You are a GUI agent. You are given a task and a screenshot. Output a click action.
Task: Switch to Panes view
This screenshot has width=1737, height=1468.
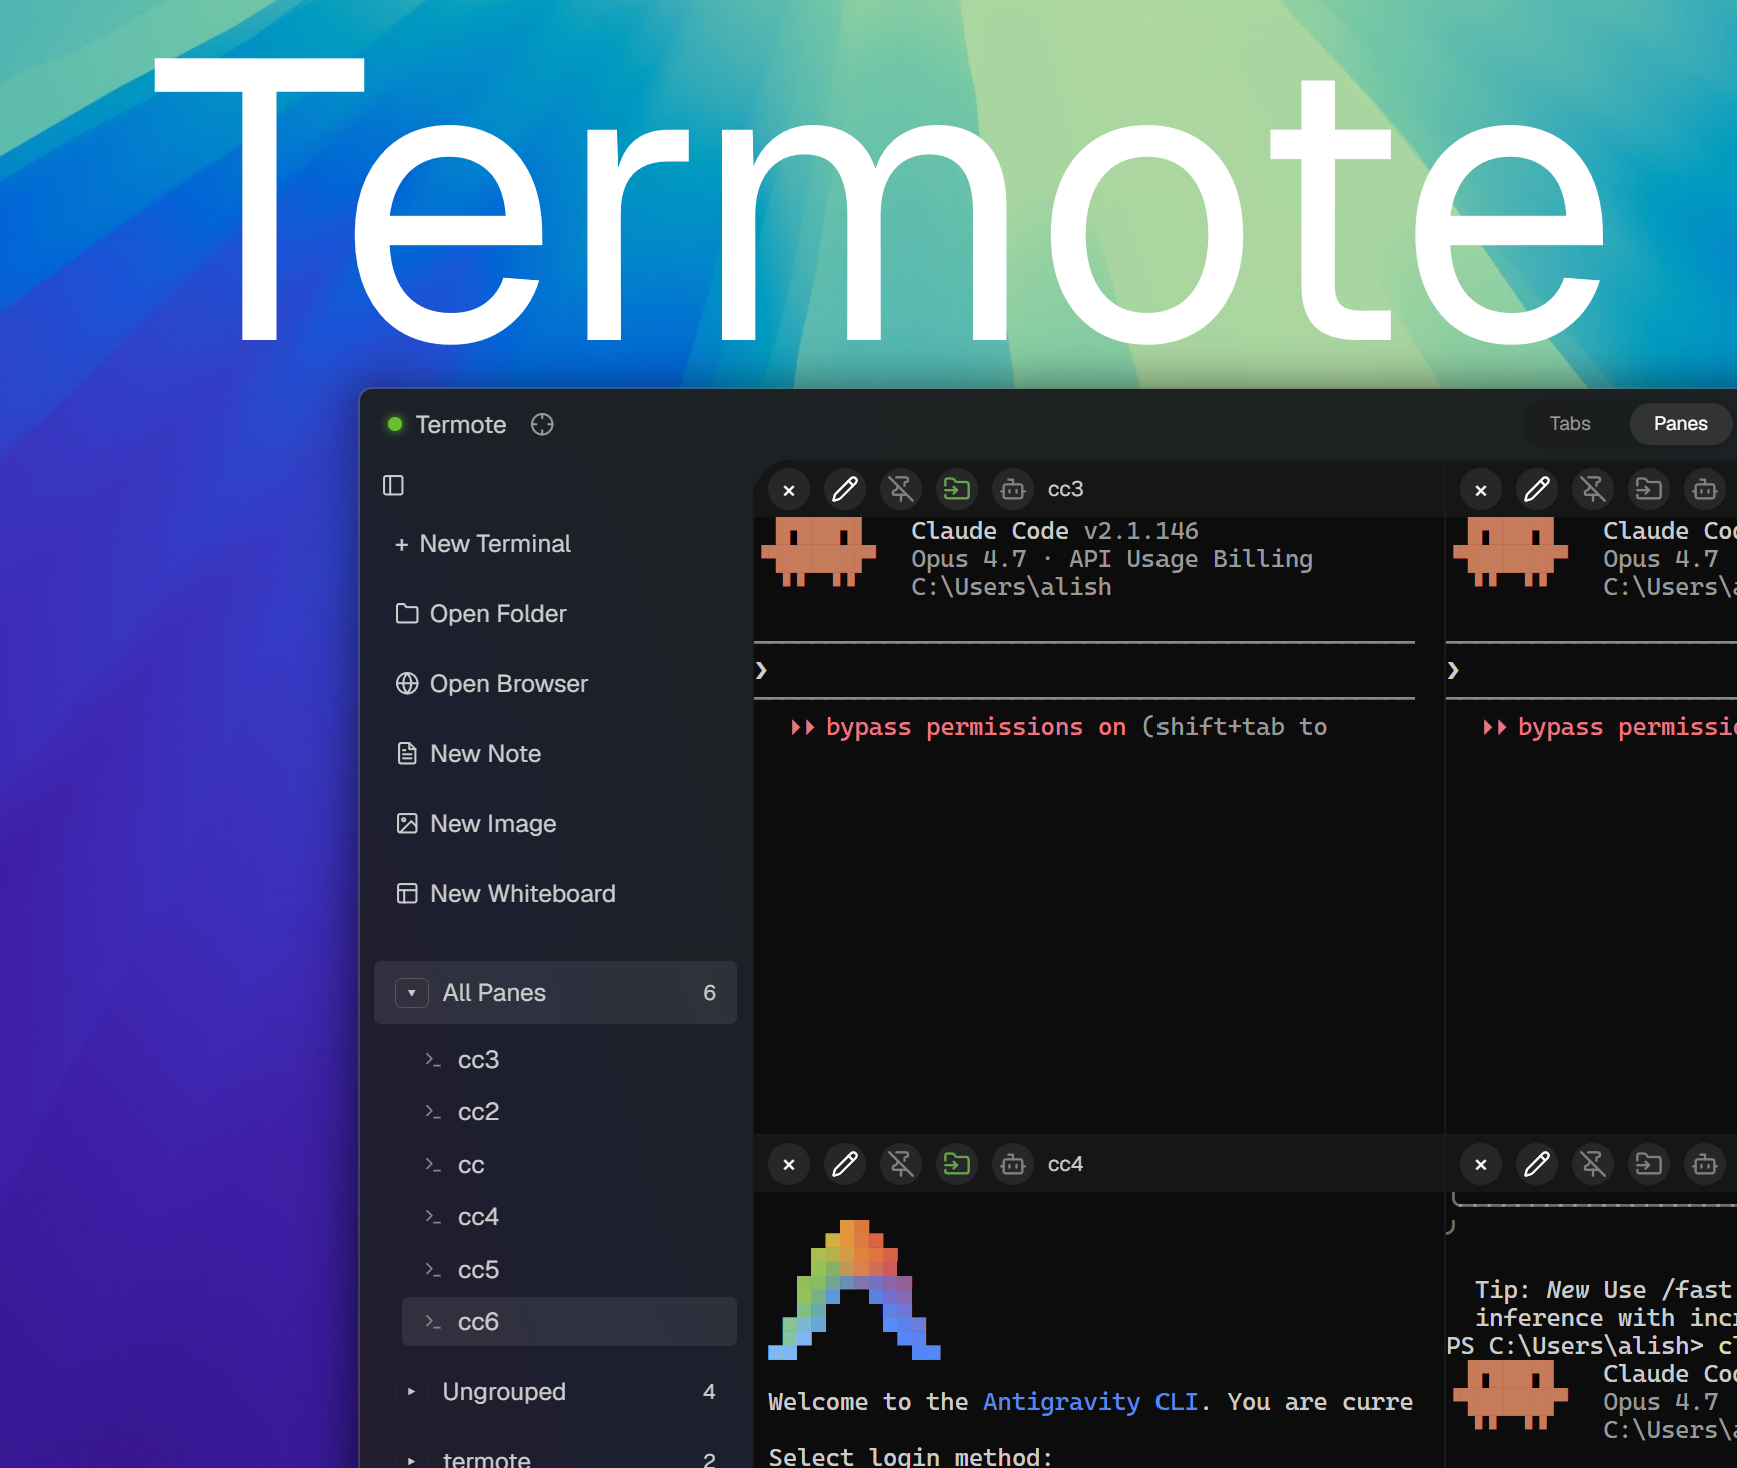pyautogui.click(x=1680, y=424)
